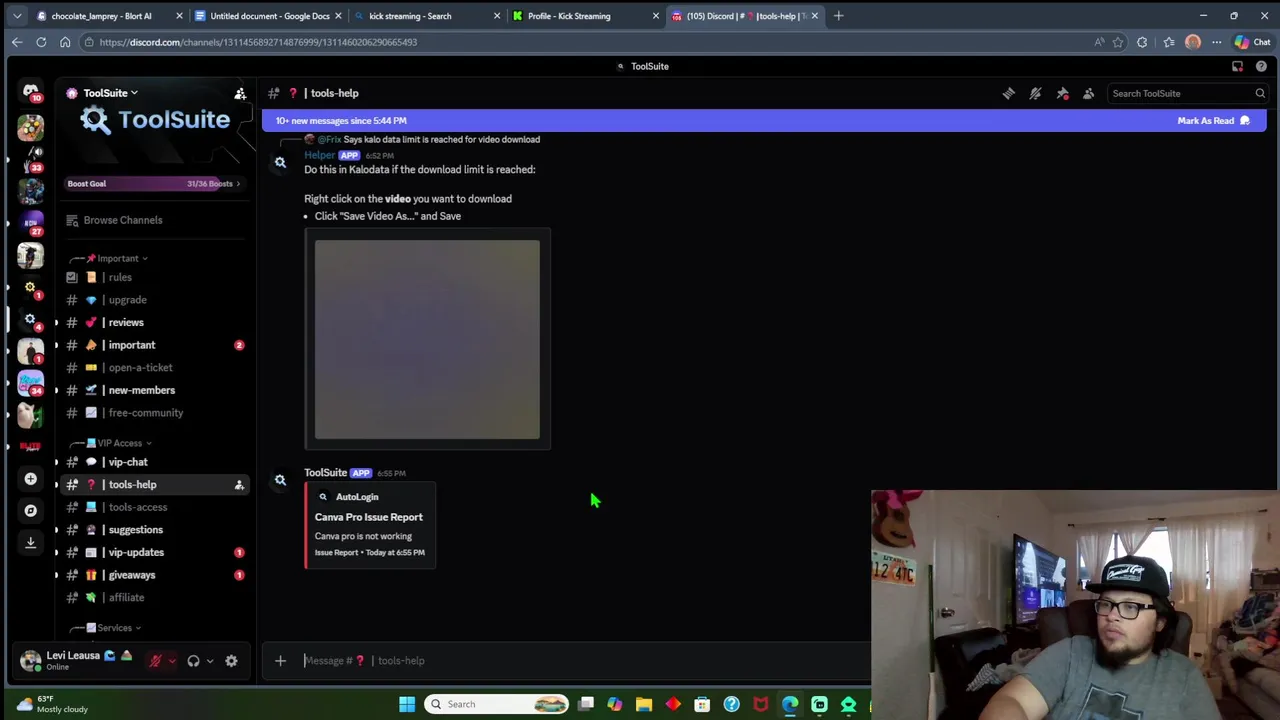Switch to Untitled document Google Docs tab
Viewport: 1280px width, 720px height.
[x=268, y=16]
